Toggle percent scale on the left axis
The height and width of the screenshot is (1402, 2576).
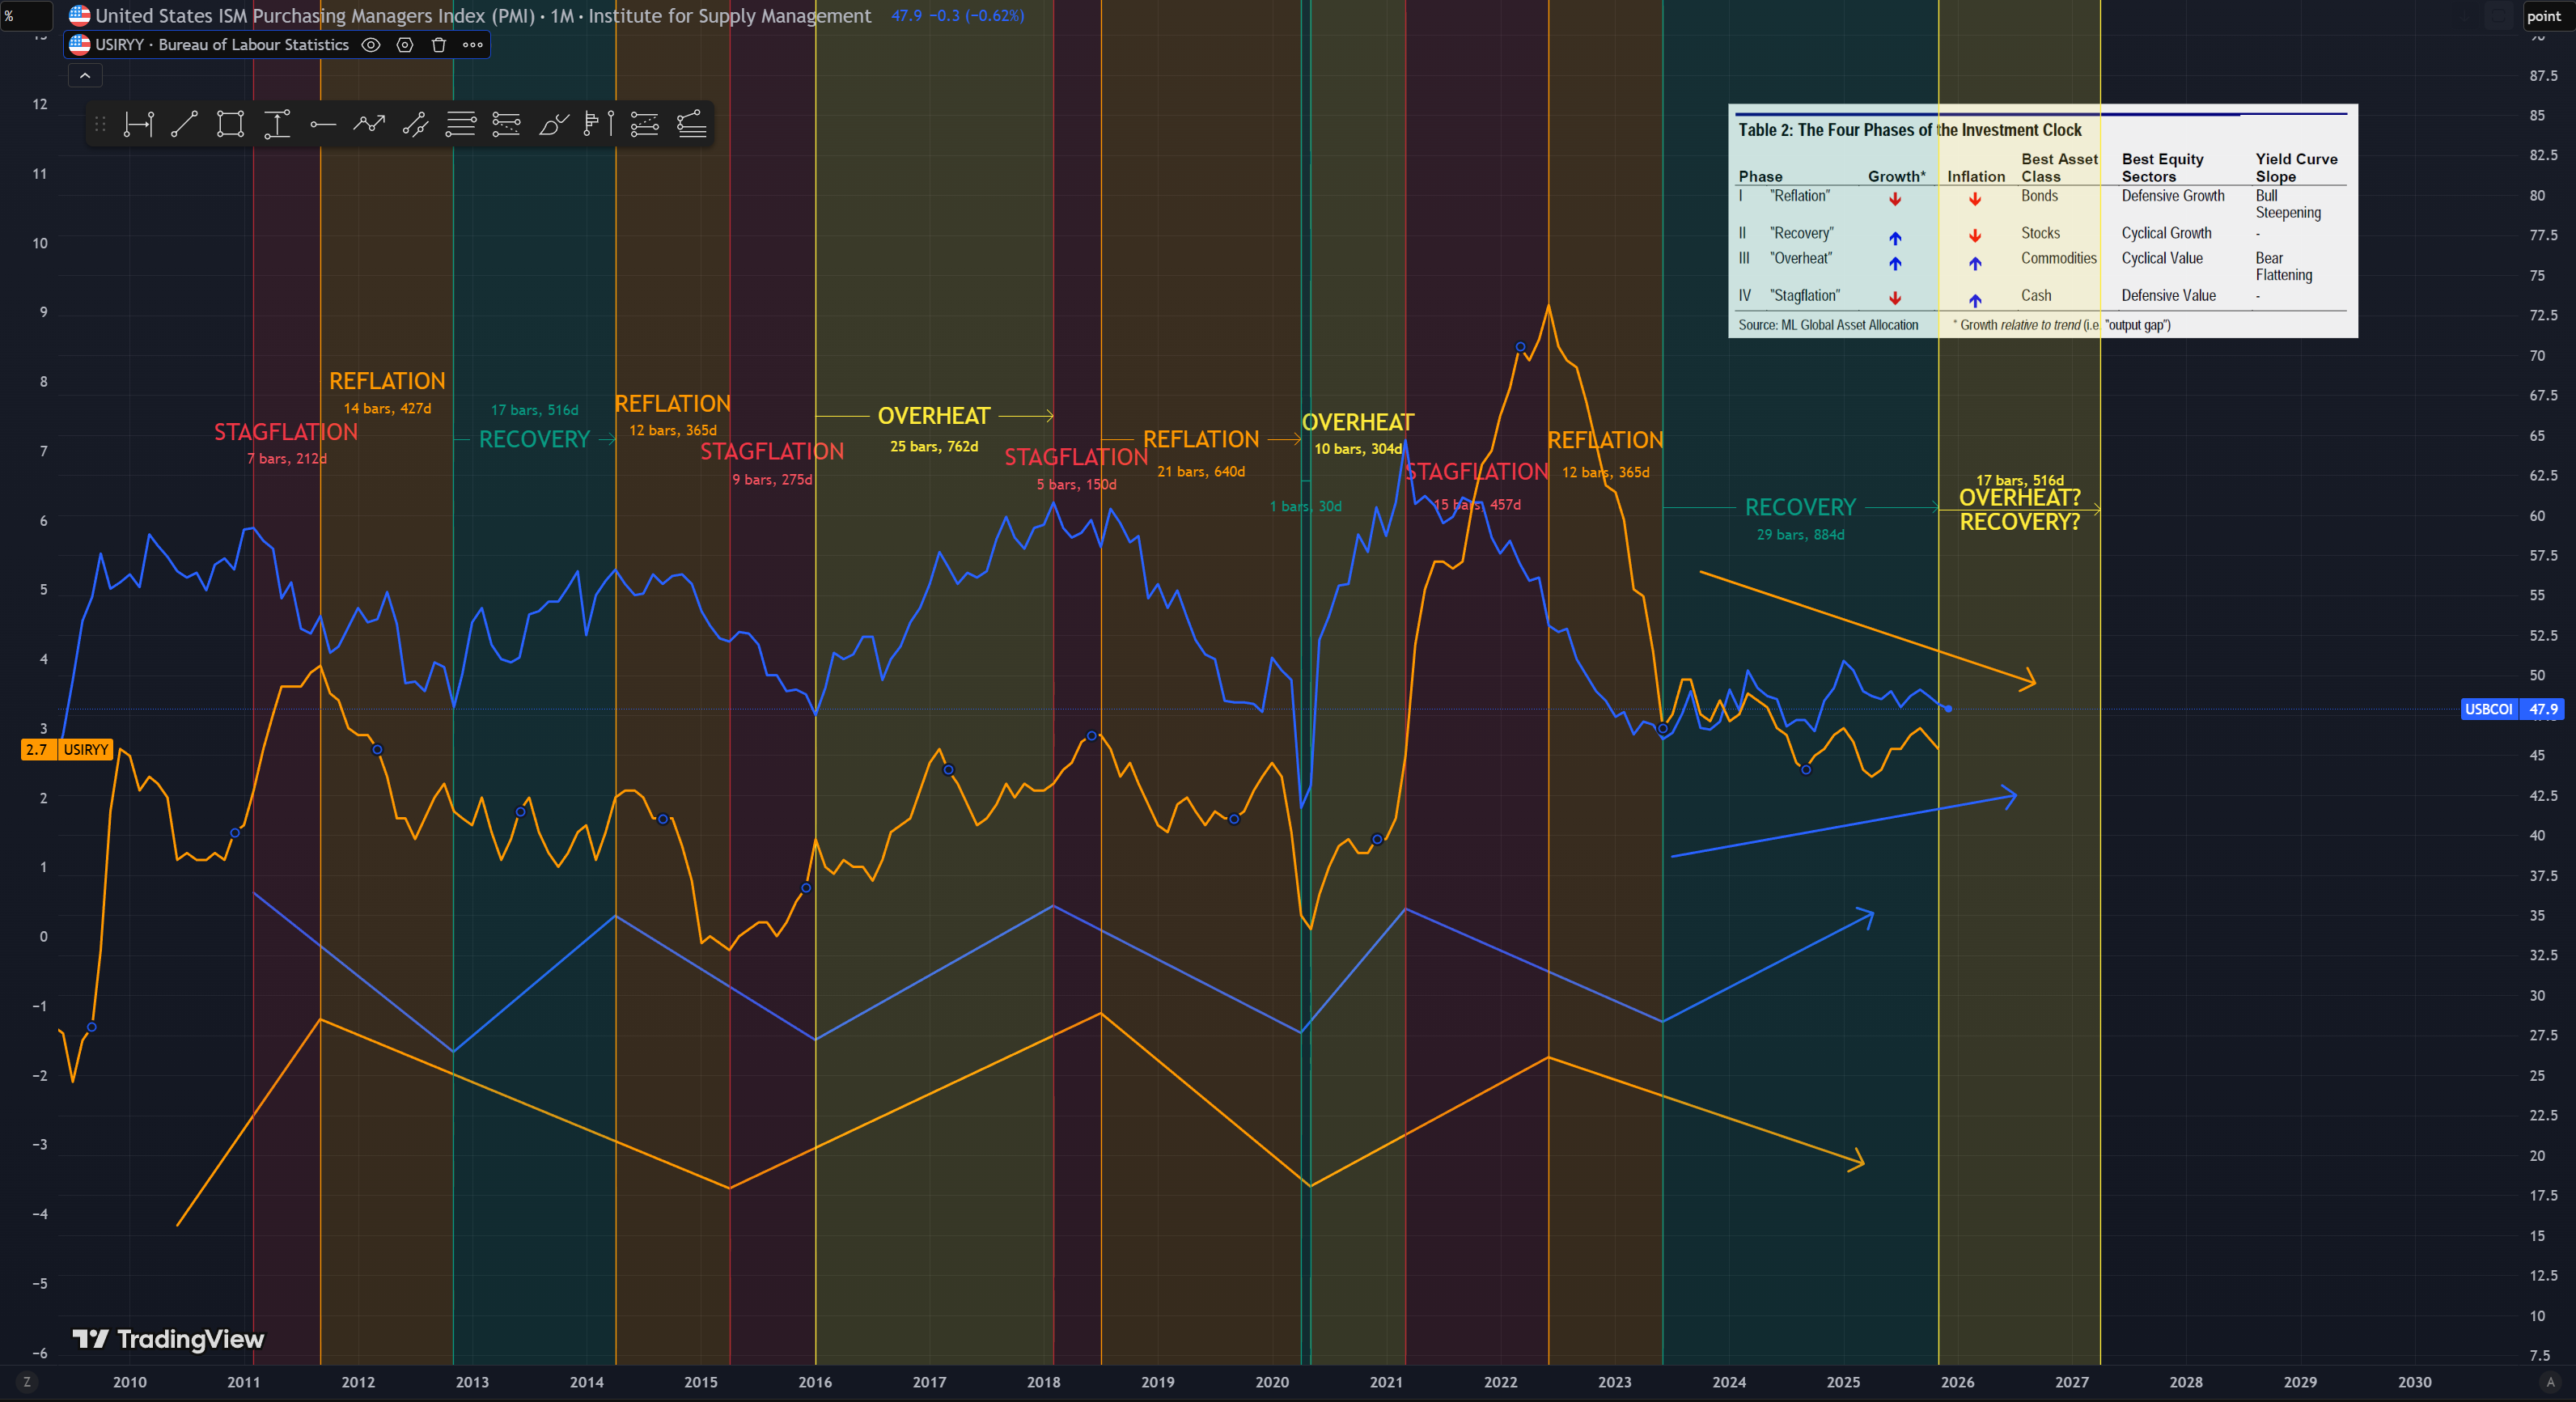coord(10,15)
